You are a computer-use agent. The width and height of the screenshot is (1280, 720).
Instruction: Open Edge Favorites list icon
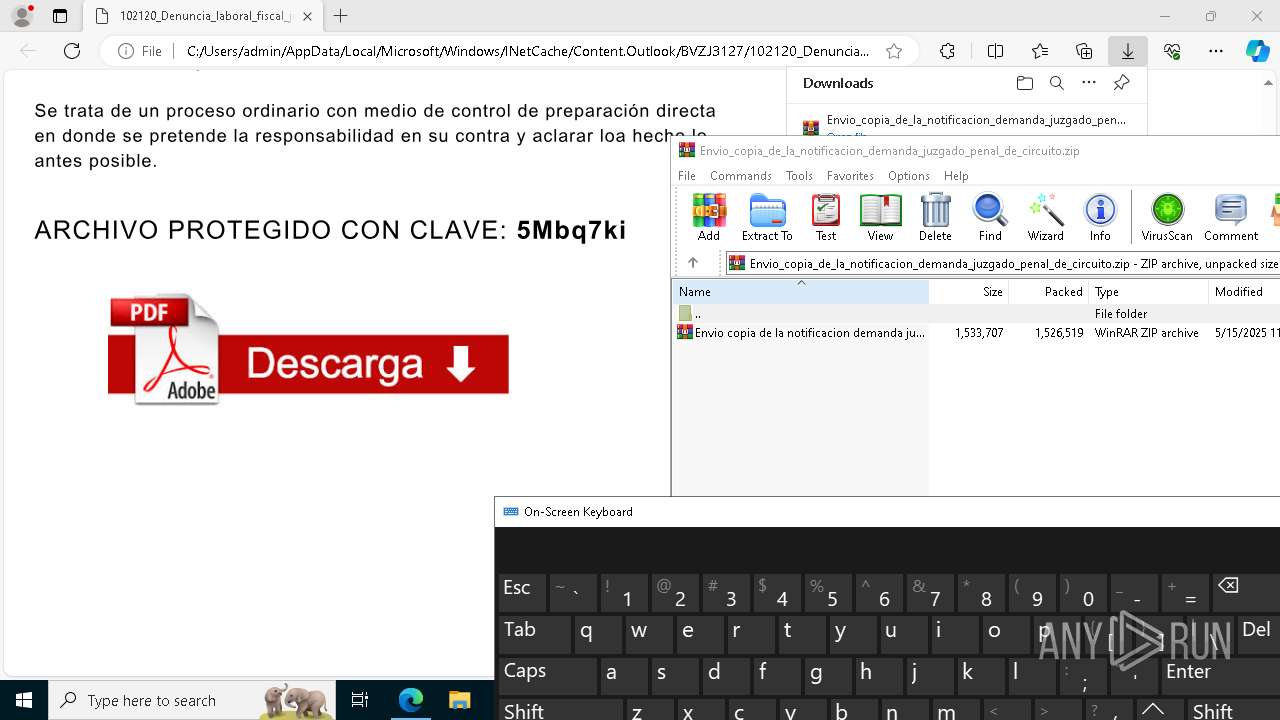1040,51
